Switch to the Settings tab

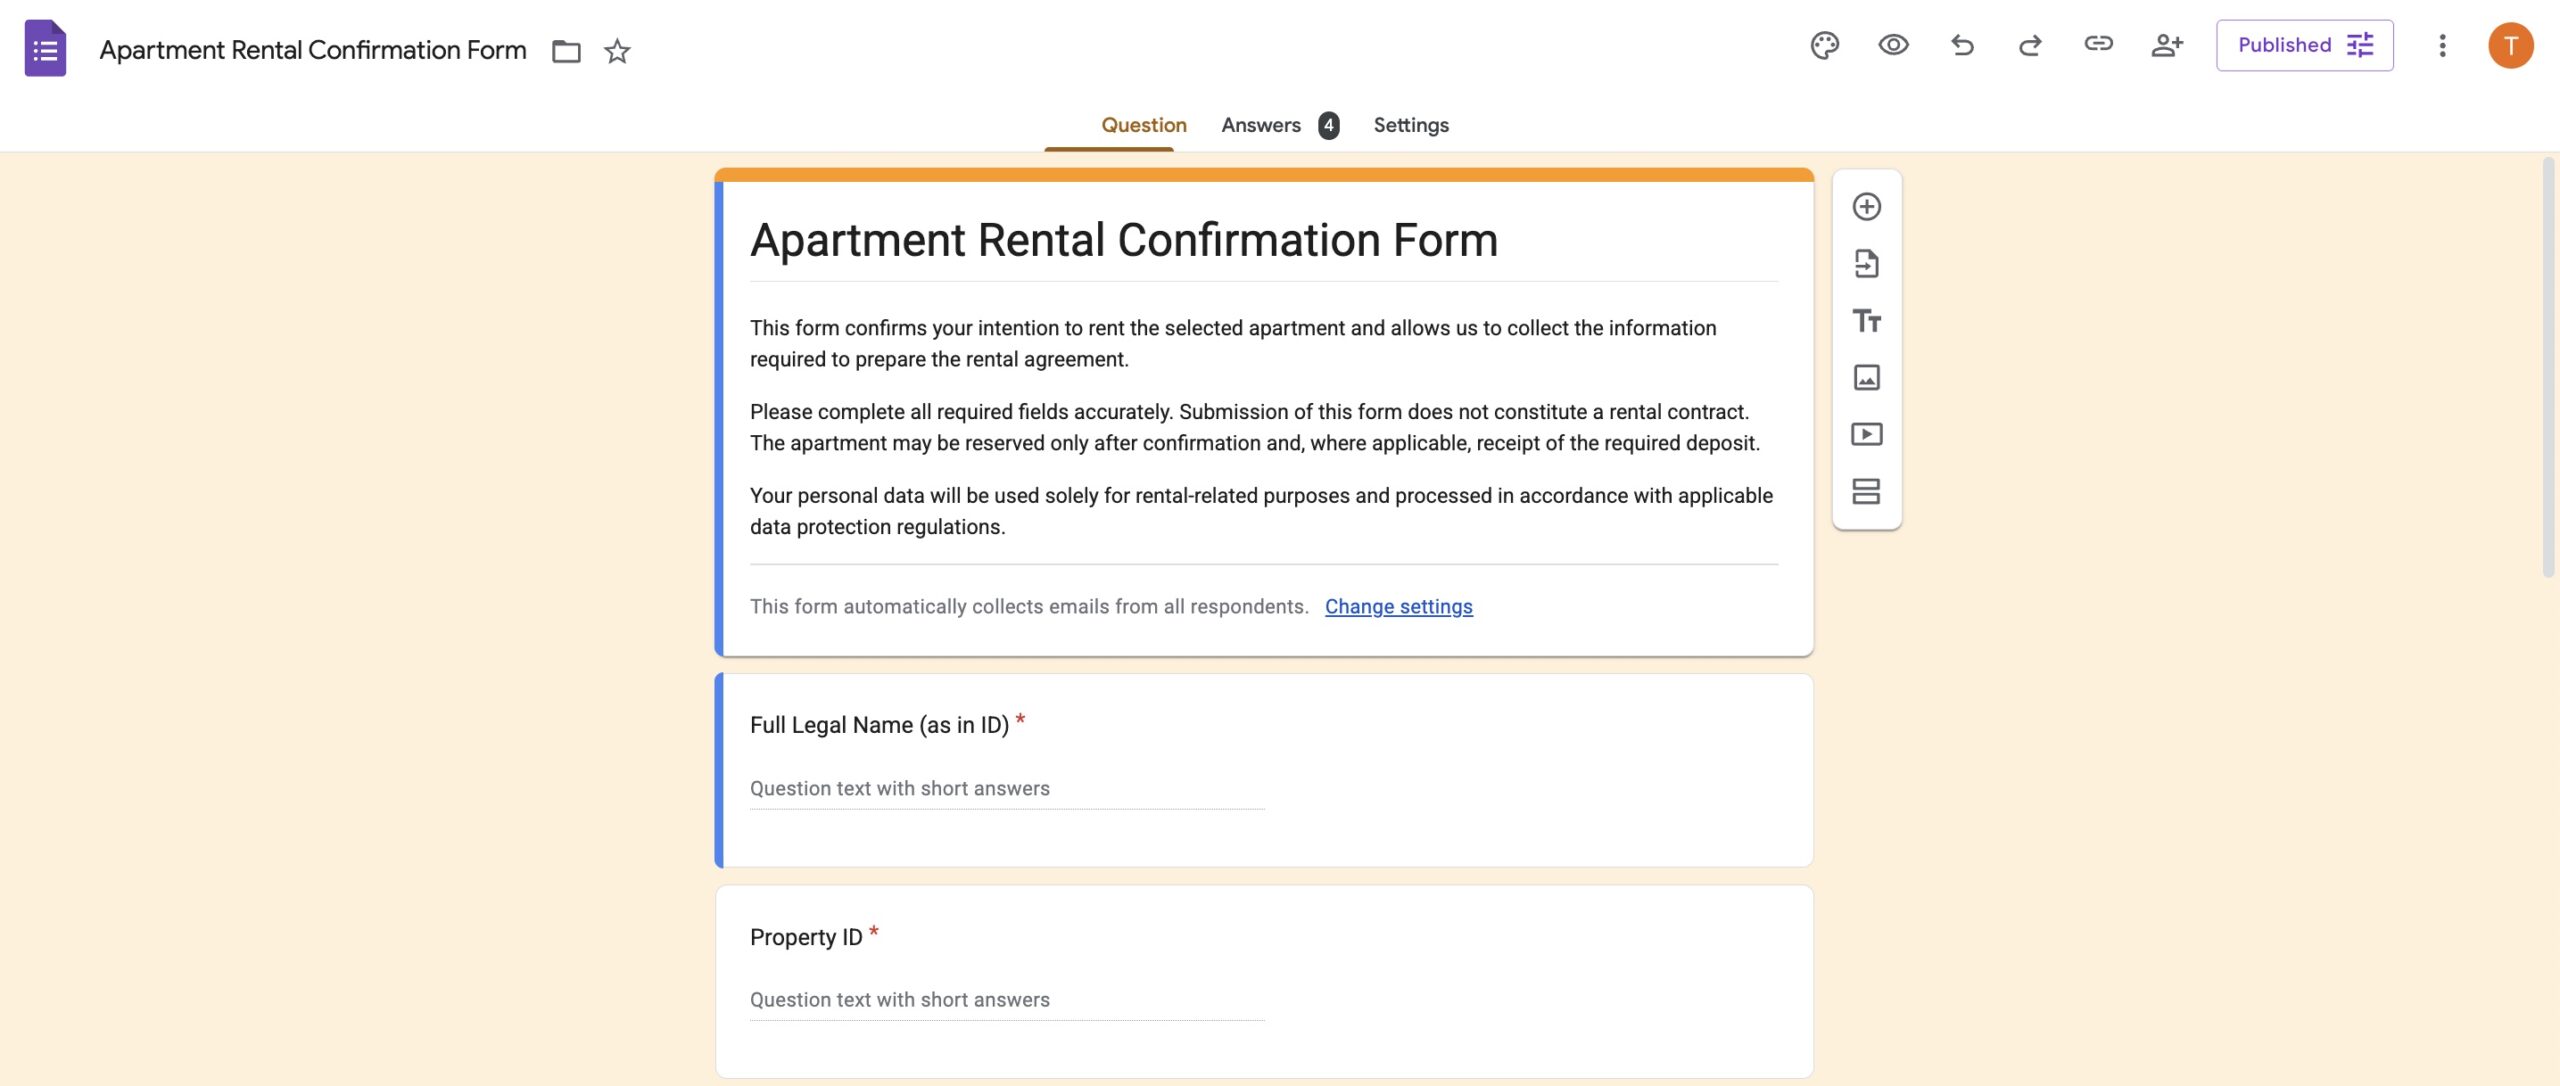click(1410, 125)
